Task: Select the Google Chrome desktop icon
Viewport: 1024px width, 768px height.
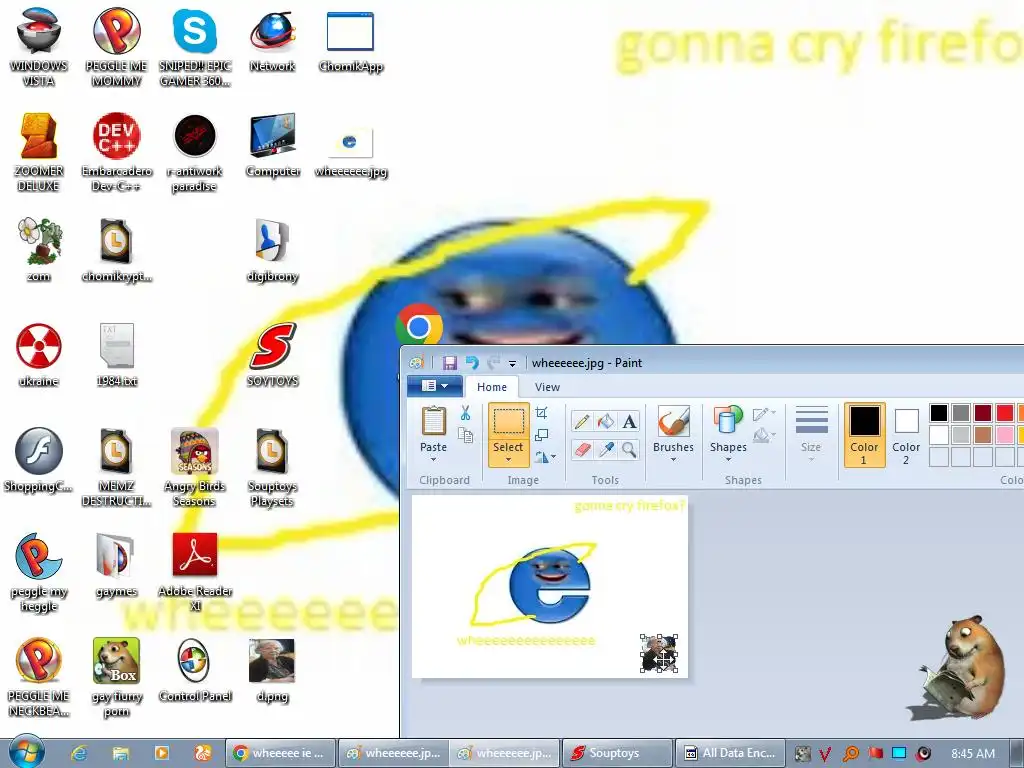Action: pyautogui.click(x=419, y=326)
